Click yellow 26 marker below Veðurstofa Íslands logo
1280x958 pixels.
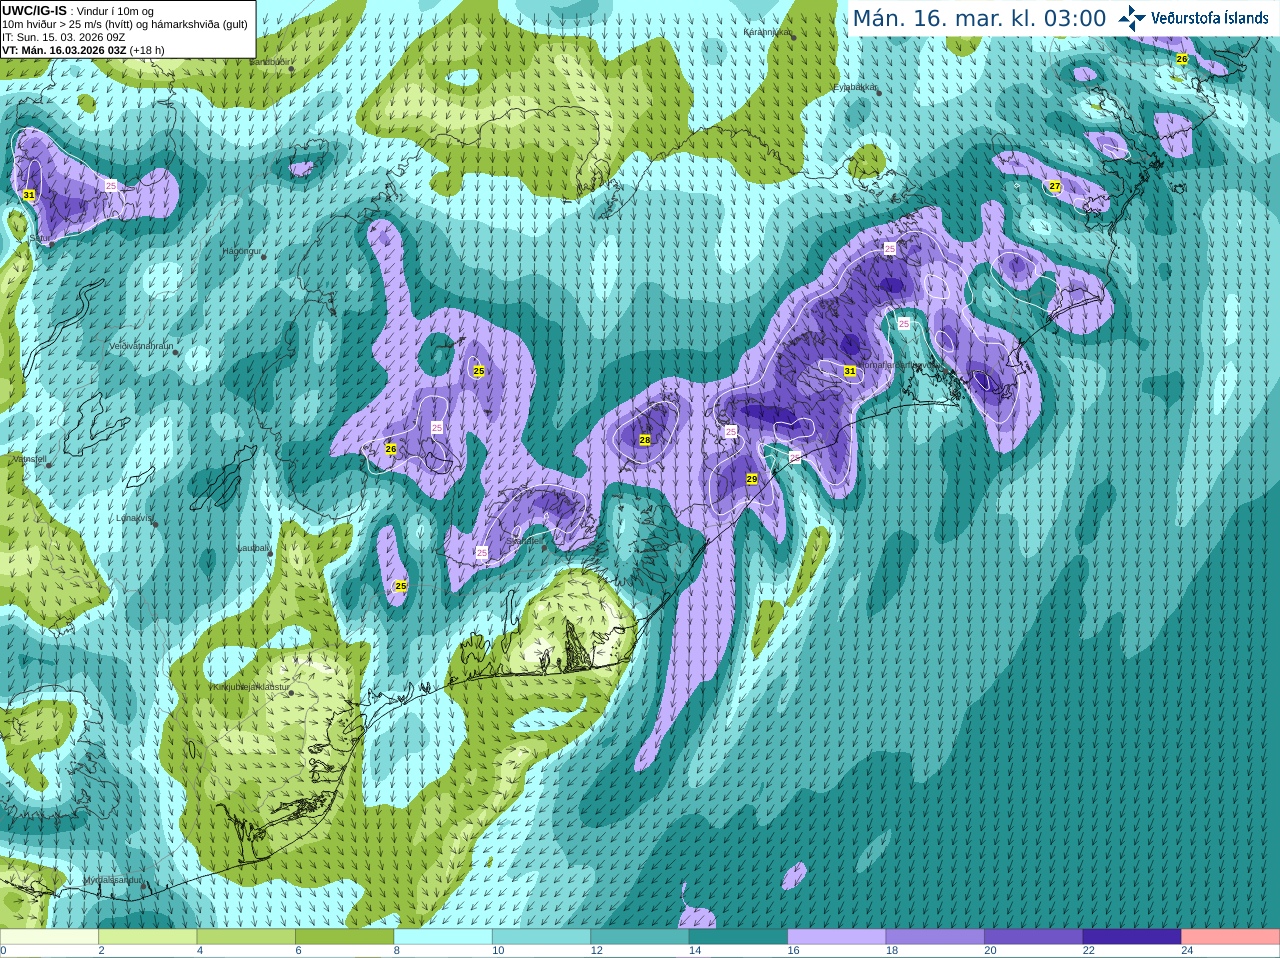pos(1181,59)
